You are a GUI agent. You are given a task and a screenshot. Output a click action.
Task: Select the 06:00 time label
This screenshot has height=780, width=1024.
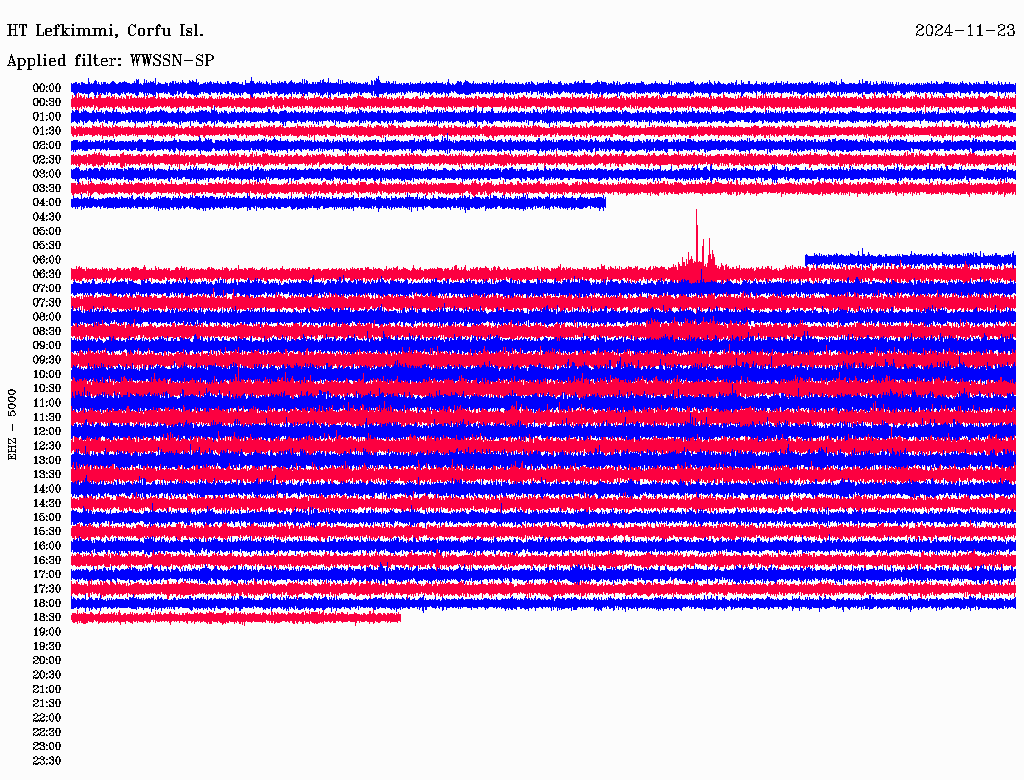click(47, 260)
